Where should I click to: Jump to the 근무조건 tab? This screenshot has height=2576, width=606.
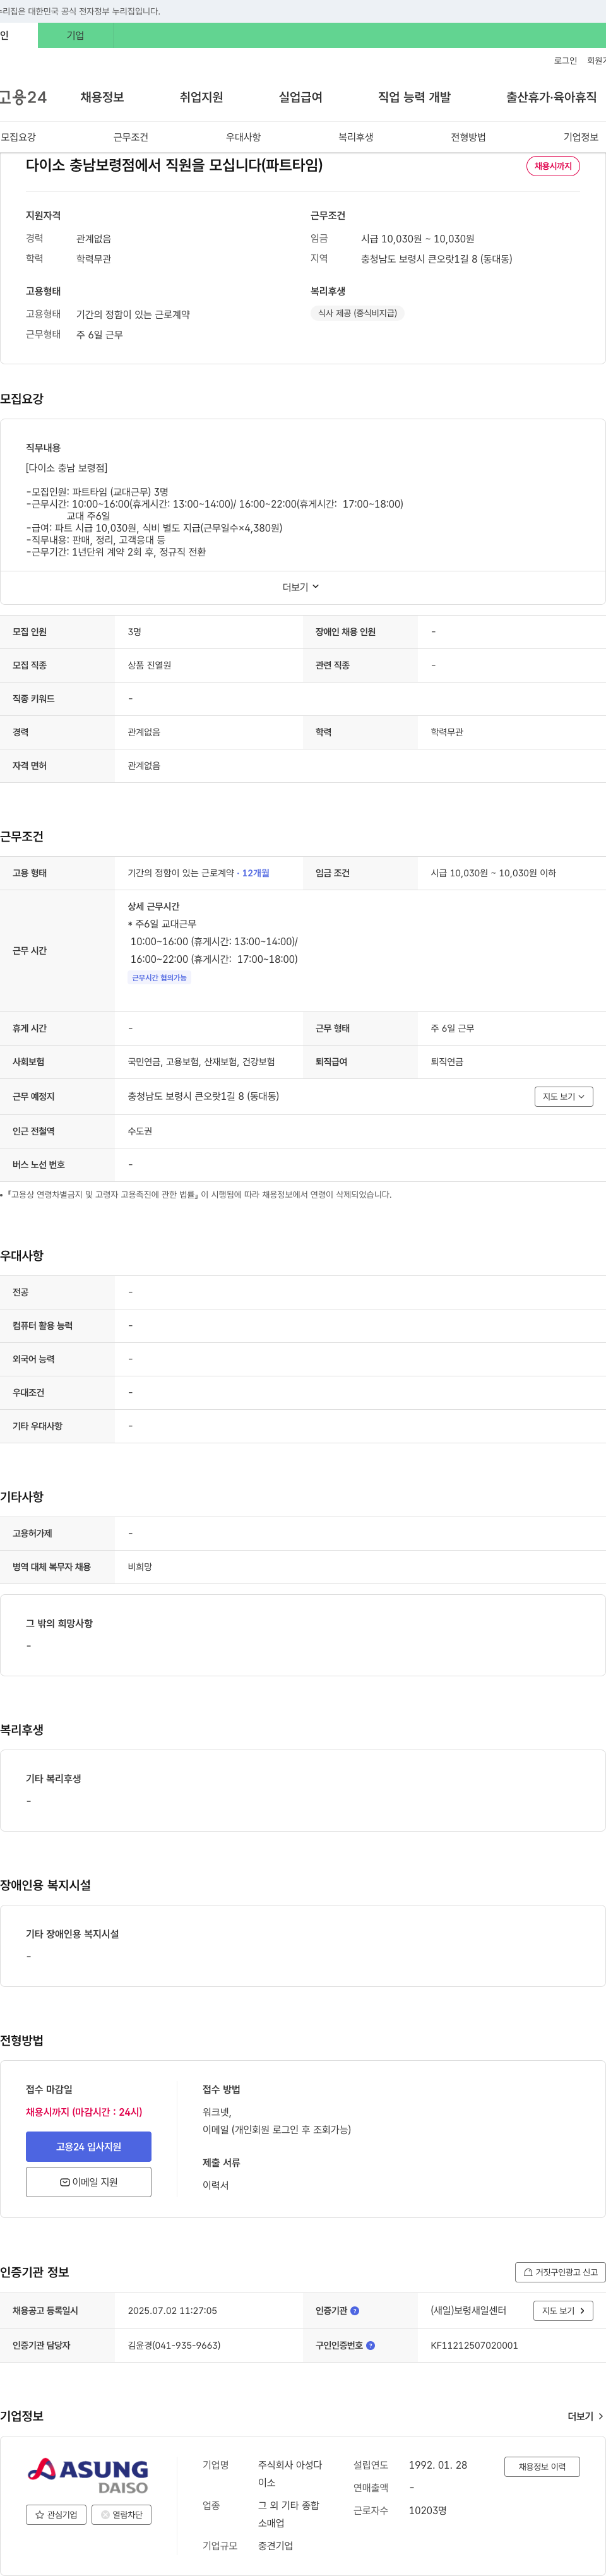pyautogui.click(x=131, y=137)
